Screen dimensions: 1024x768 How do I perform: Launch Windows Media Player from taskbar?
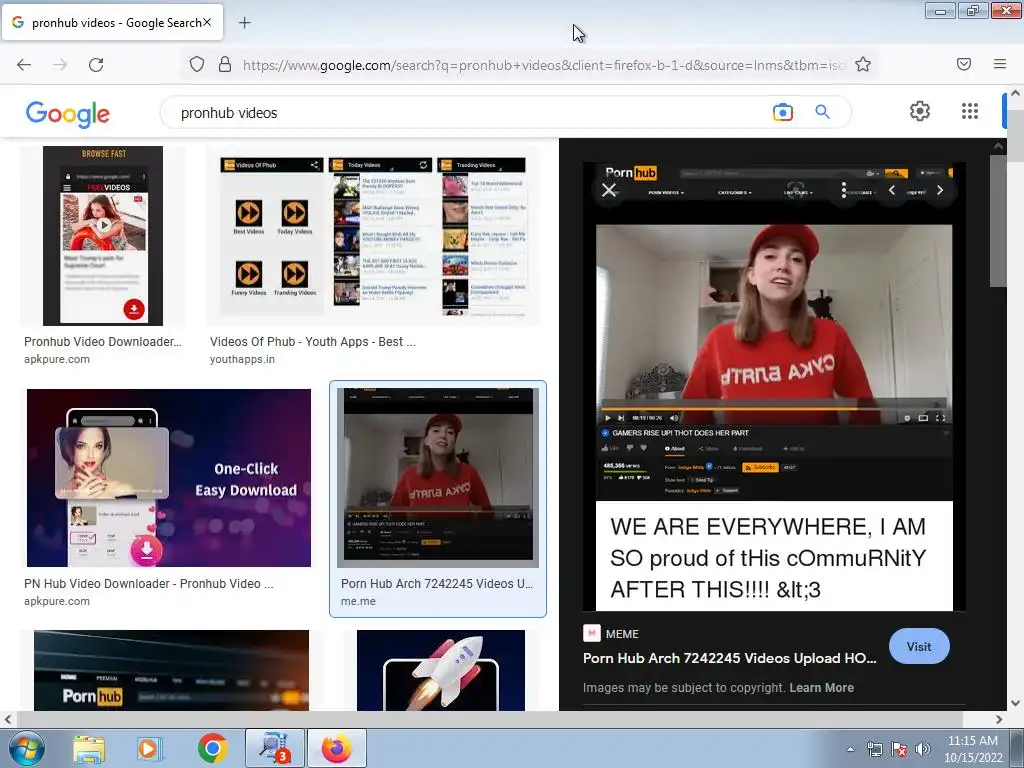[149, 748]
